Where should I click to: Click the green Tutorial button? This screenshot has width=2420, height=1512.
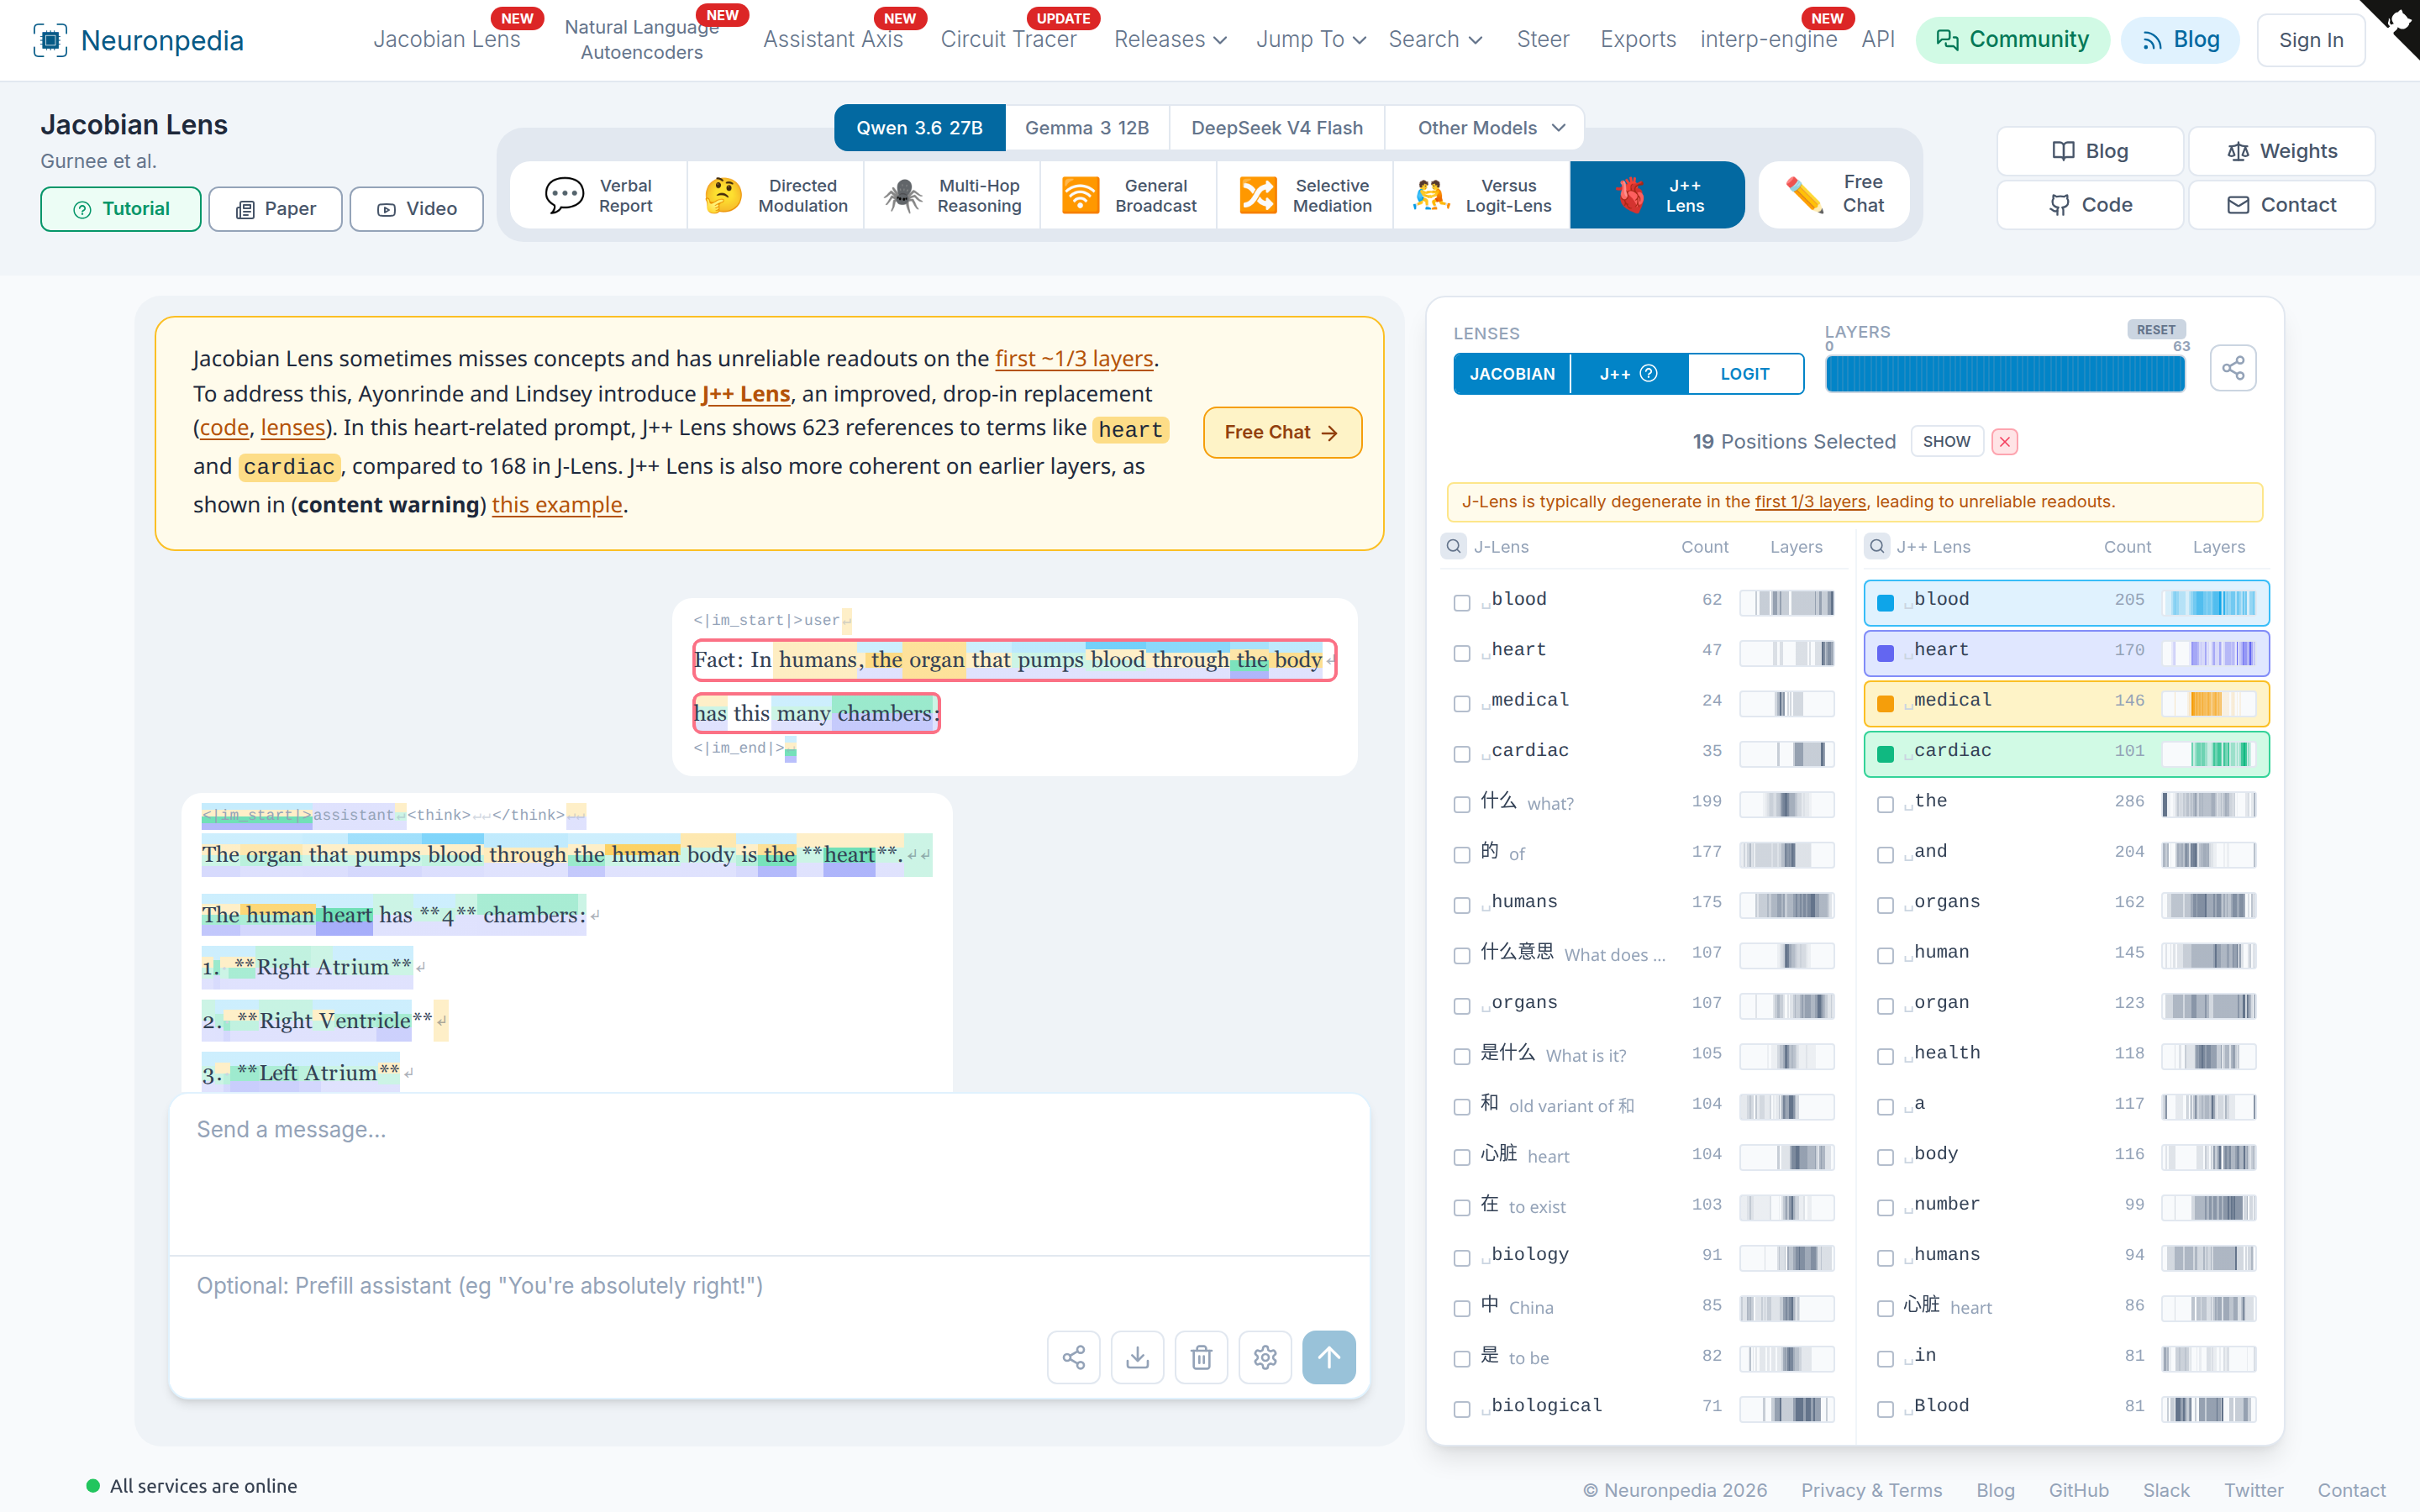tap(121, 208)
